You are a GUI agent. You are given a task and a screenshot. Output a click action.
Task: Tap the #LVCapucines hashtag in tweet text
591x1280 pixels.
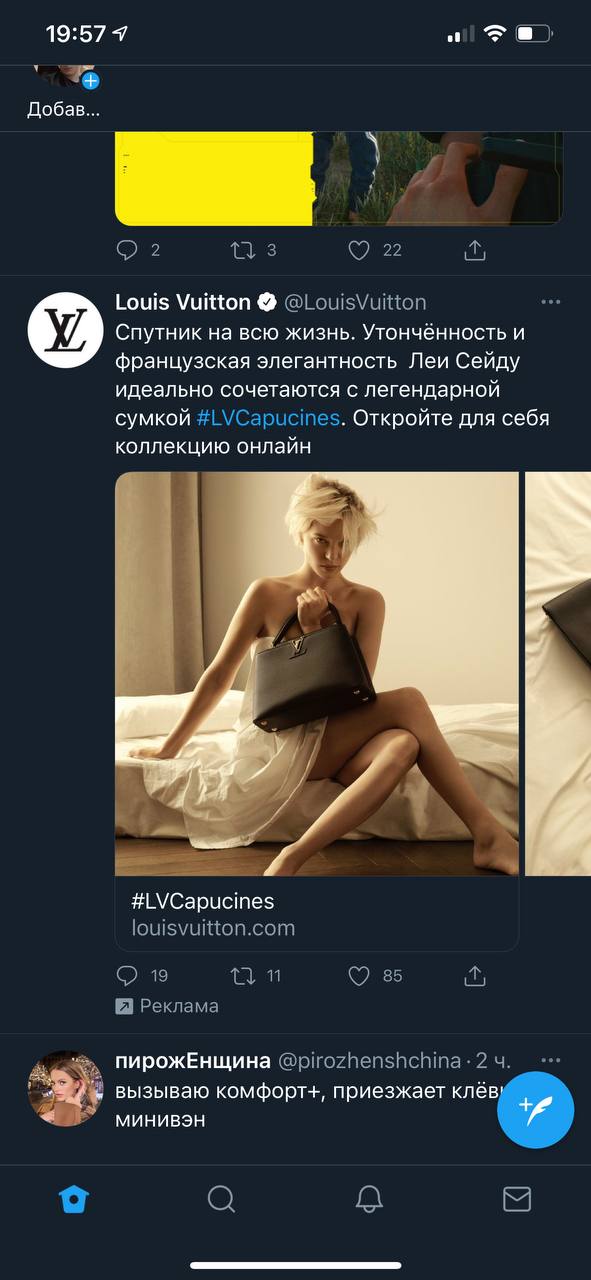[268, 418]
